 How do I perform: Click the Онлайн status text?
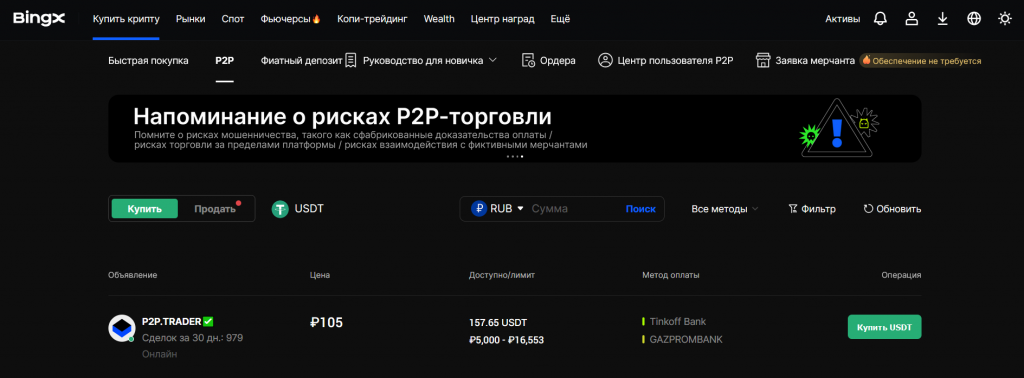click(x=159, y=354)
